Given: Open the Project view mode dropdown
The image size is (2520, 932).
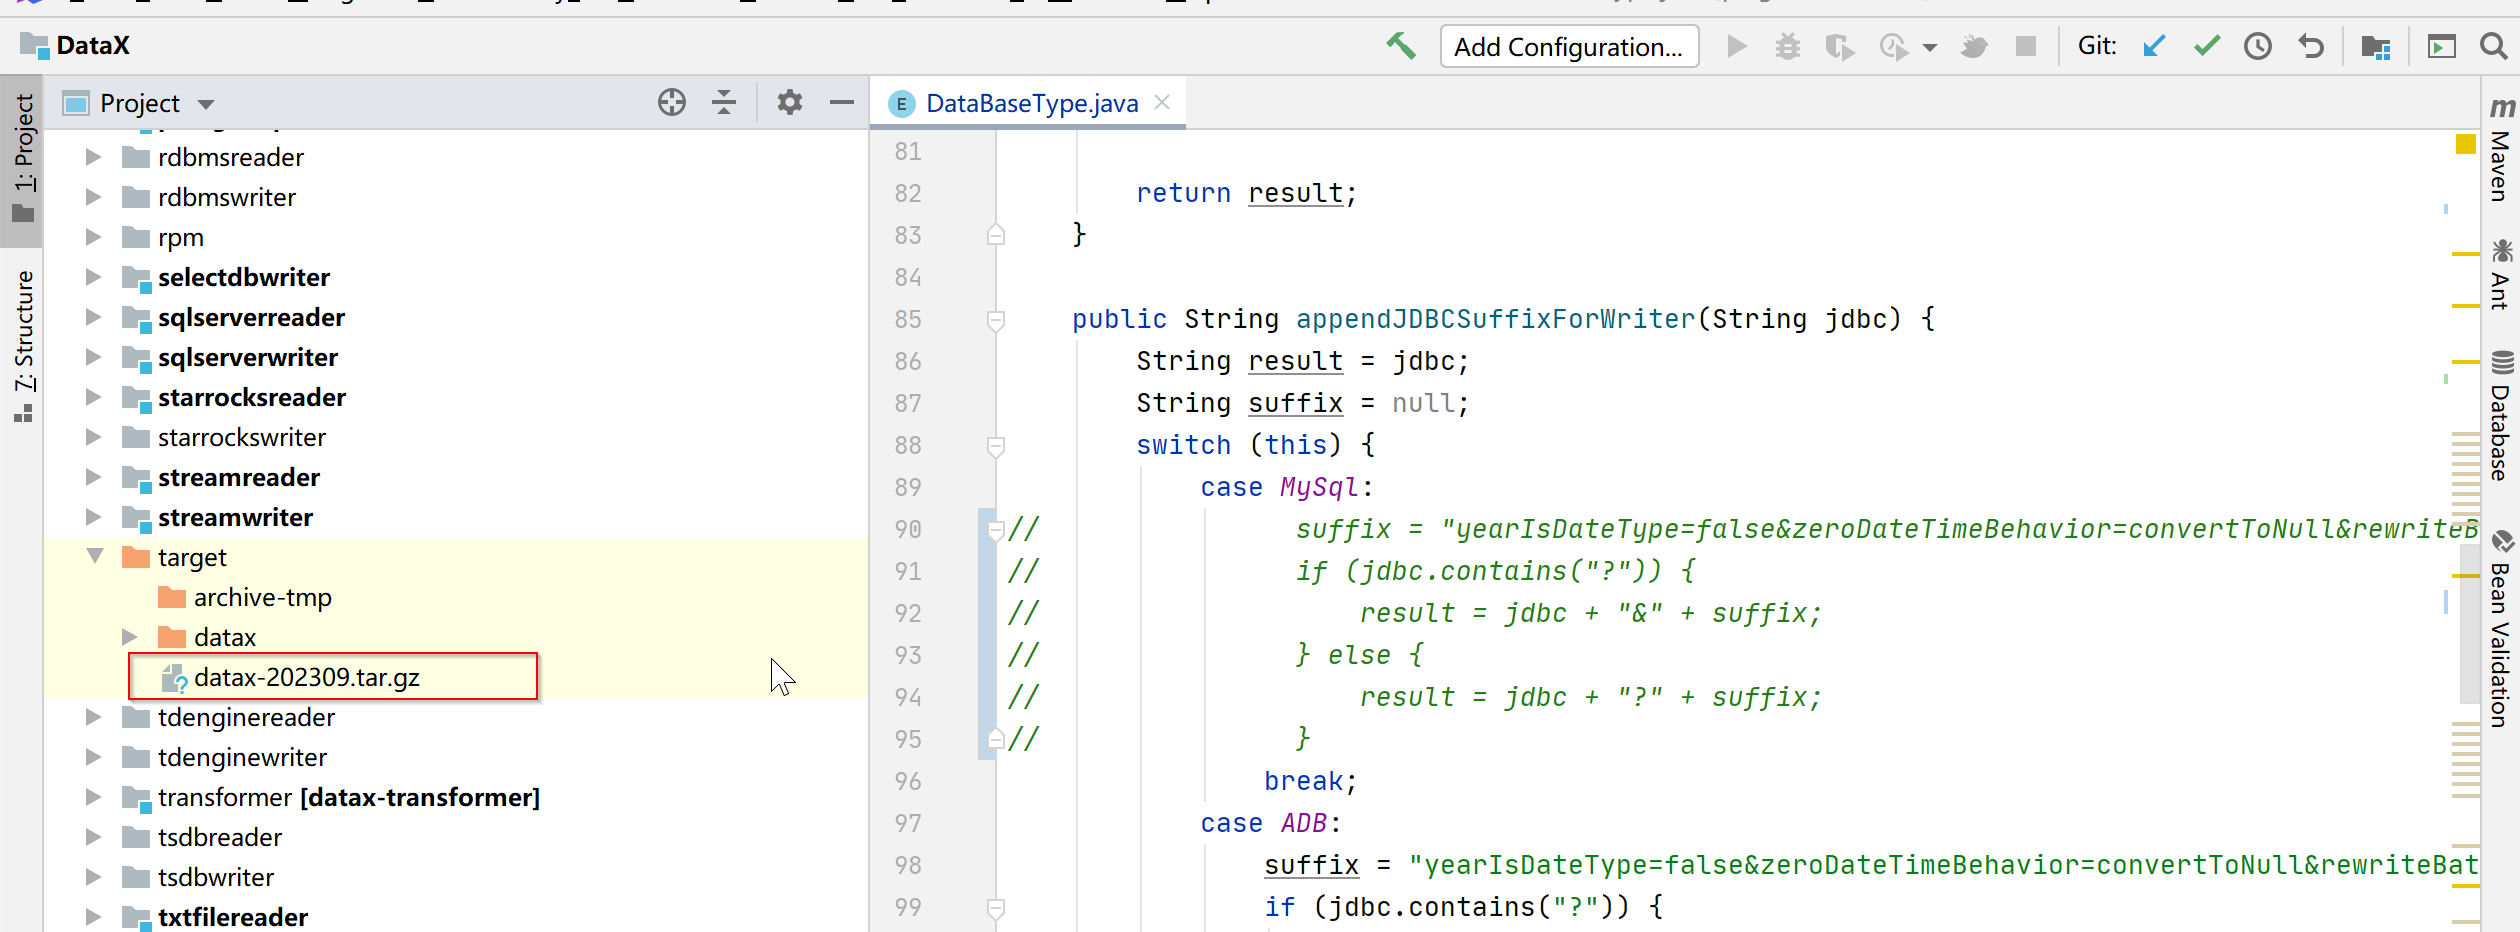Looking at the screenshot, I should coord(205,102).
